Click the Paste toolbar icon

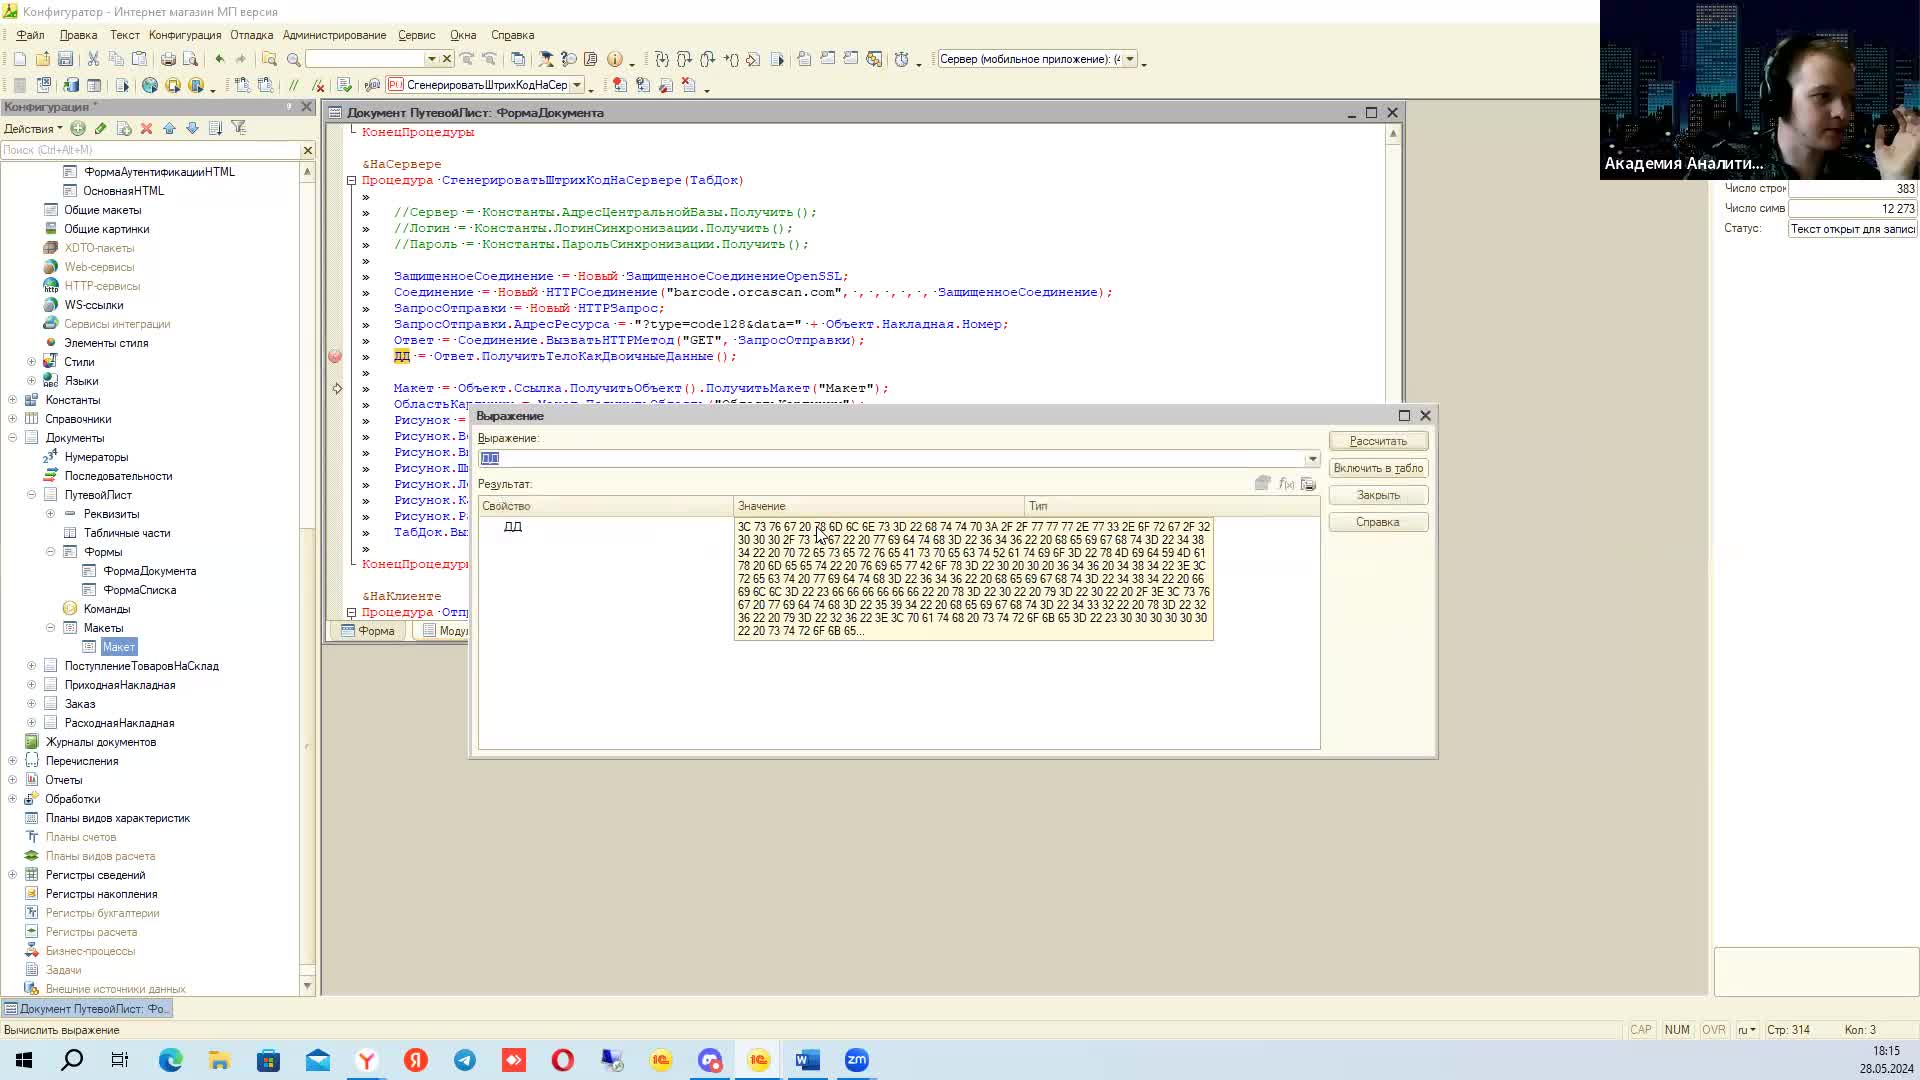tap(140, 60)
